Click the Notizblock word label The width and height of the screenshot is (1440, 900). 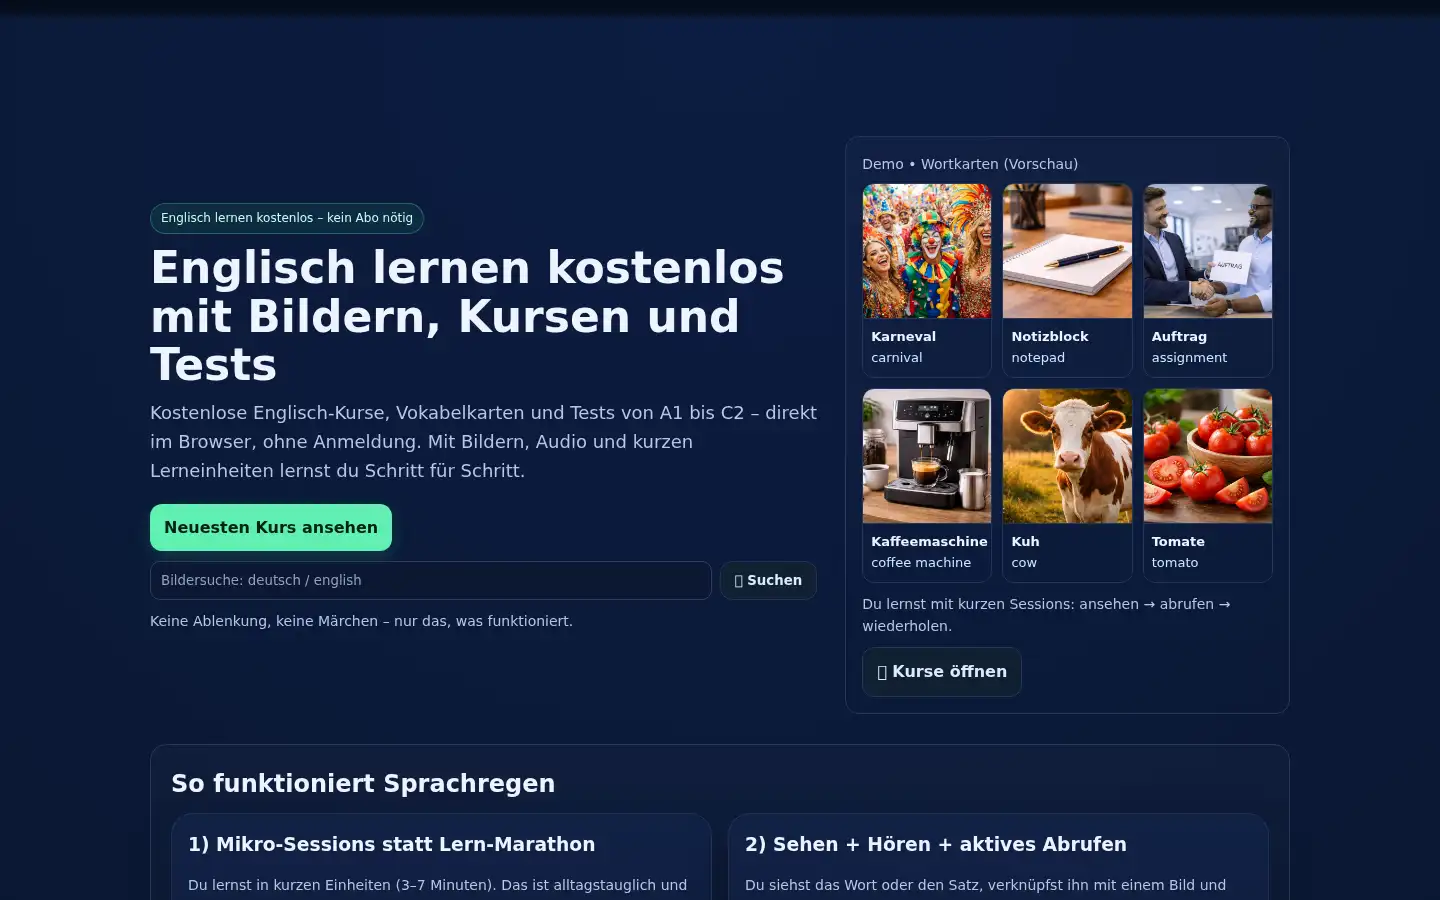[1050, 337]
